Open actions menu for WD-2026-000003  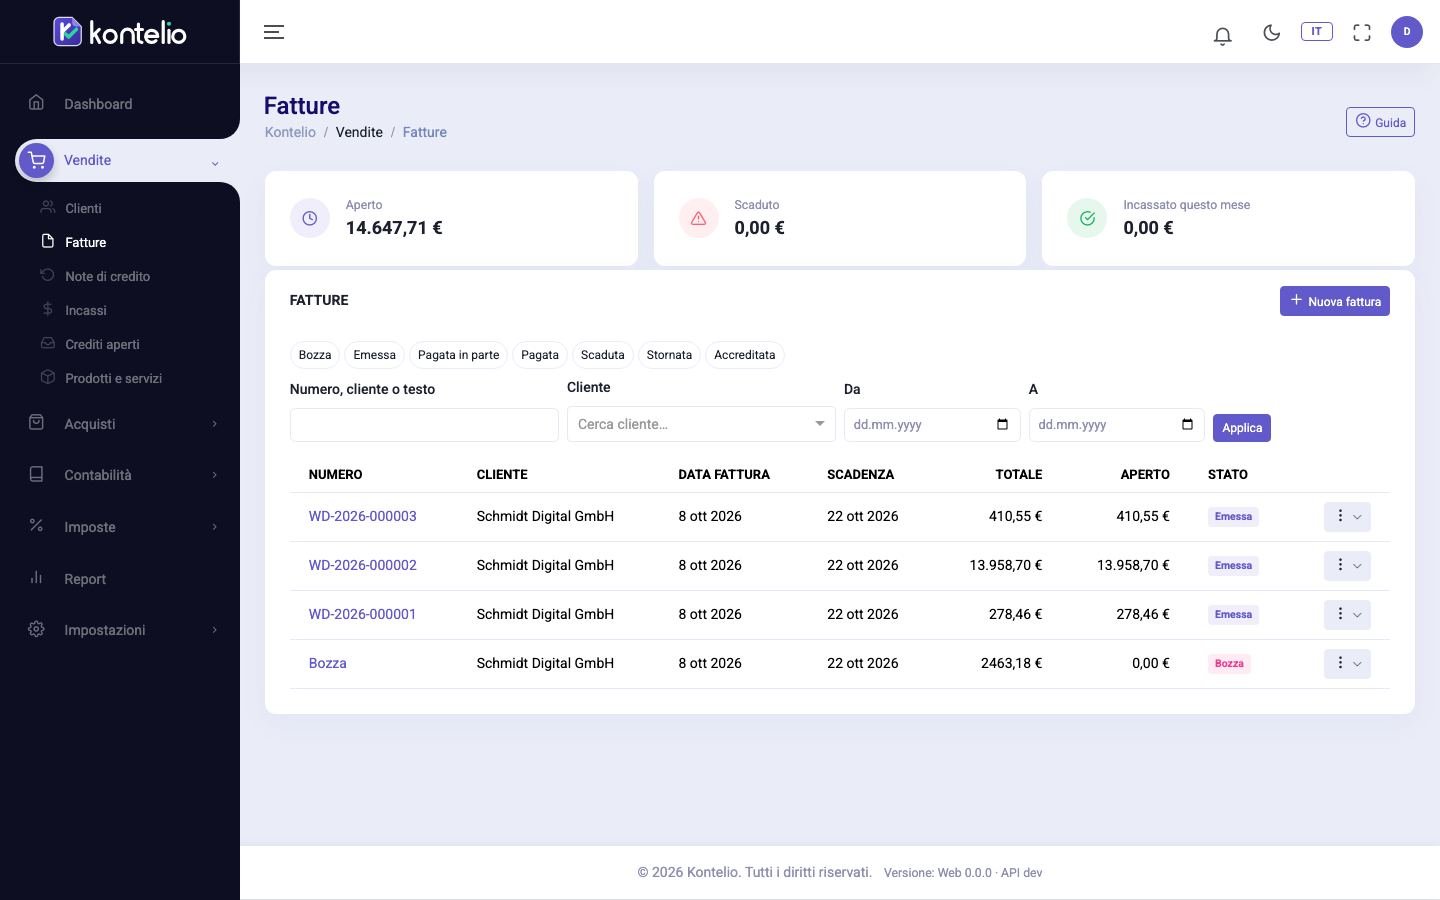click(x=1347, y=517)
